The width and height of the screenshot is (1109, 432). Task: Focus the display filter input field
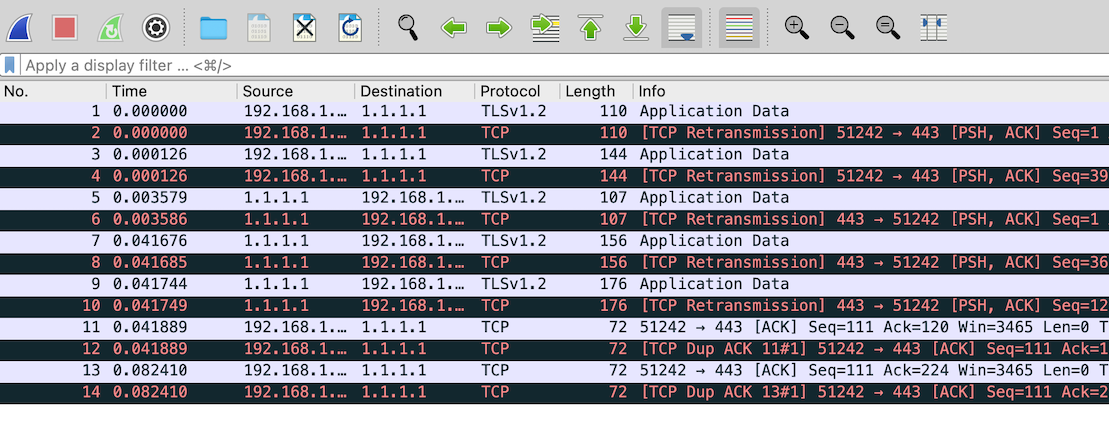[564, 66]
